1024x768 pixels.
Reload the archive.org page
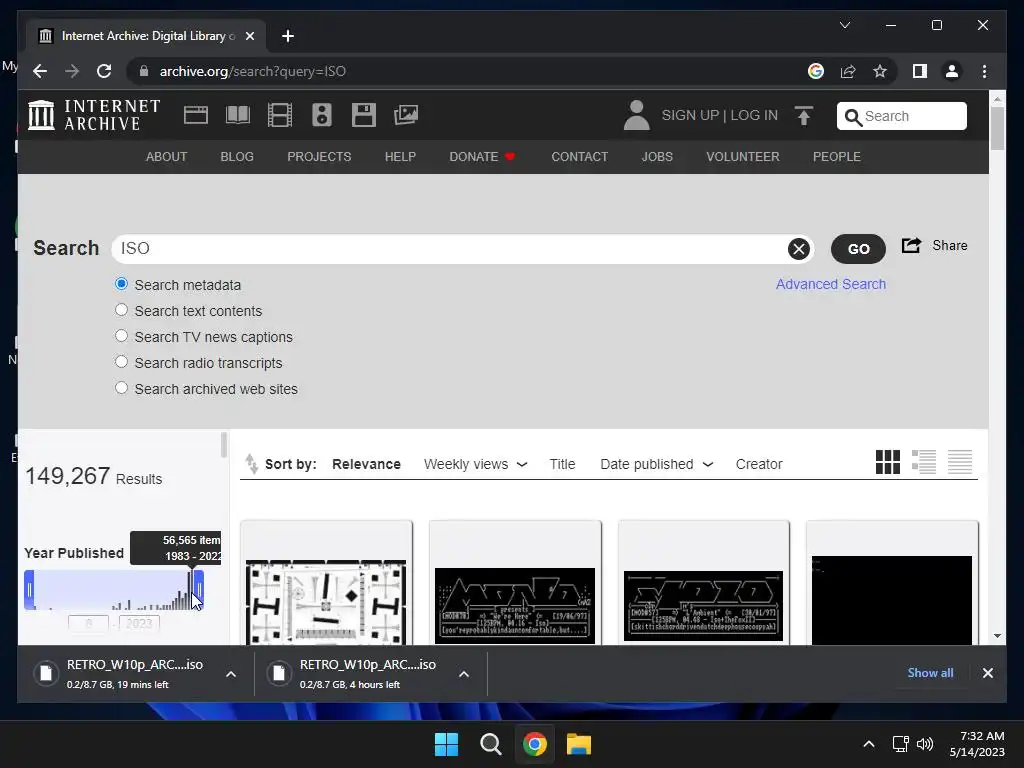tap(104, 71)
